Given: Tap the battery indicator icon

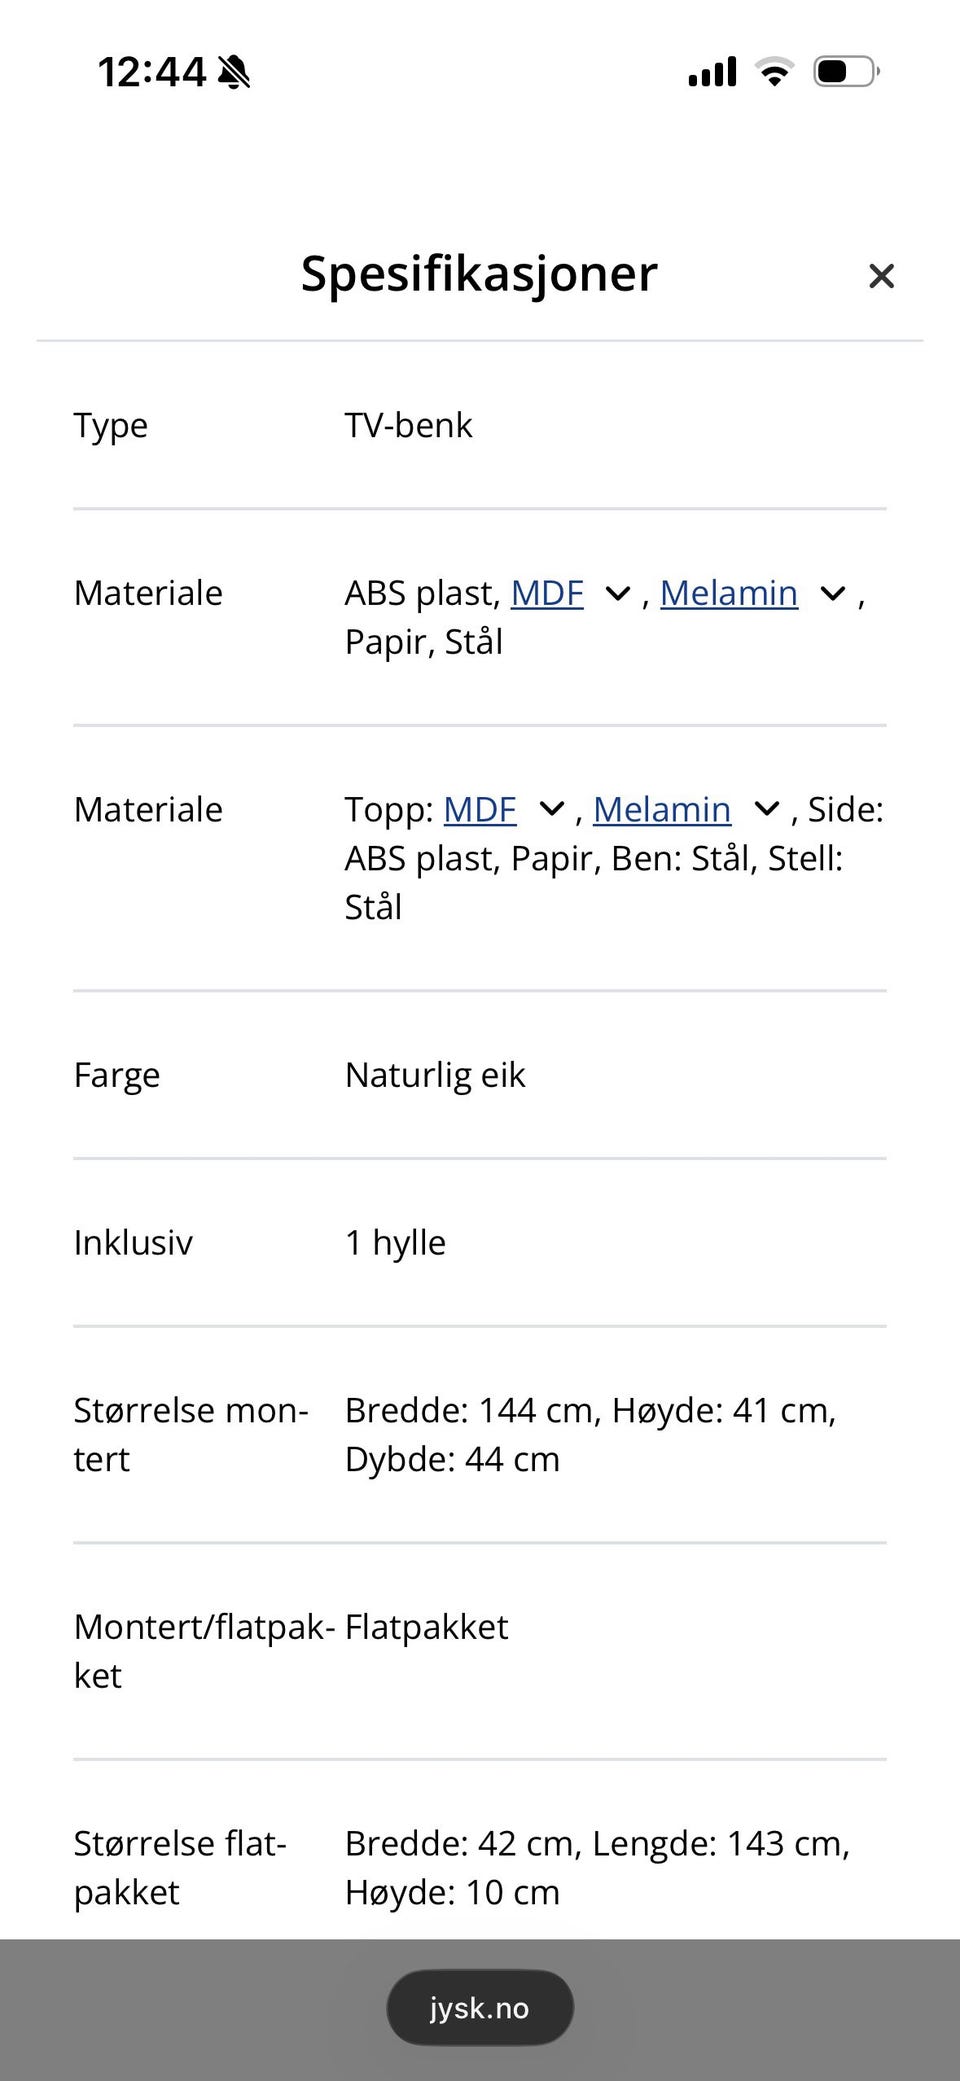Looking at the screenshot, I should [845, 70].
